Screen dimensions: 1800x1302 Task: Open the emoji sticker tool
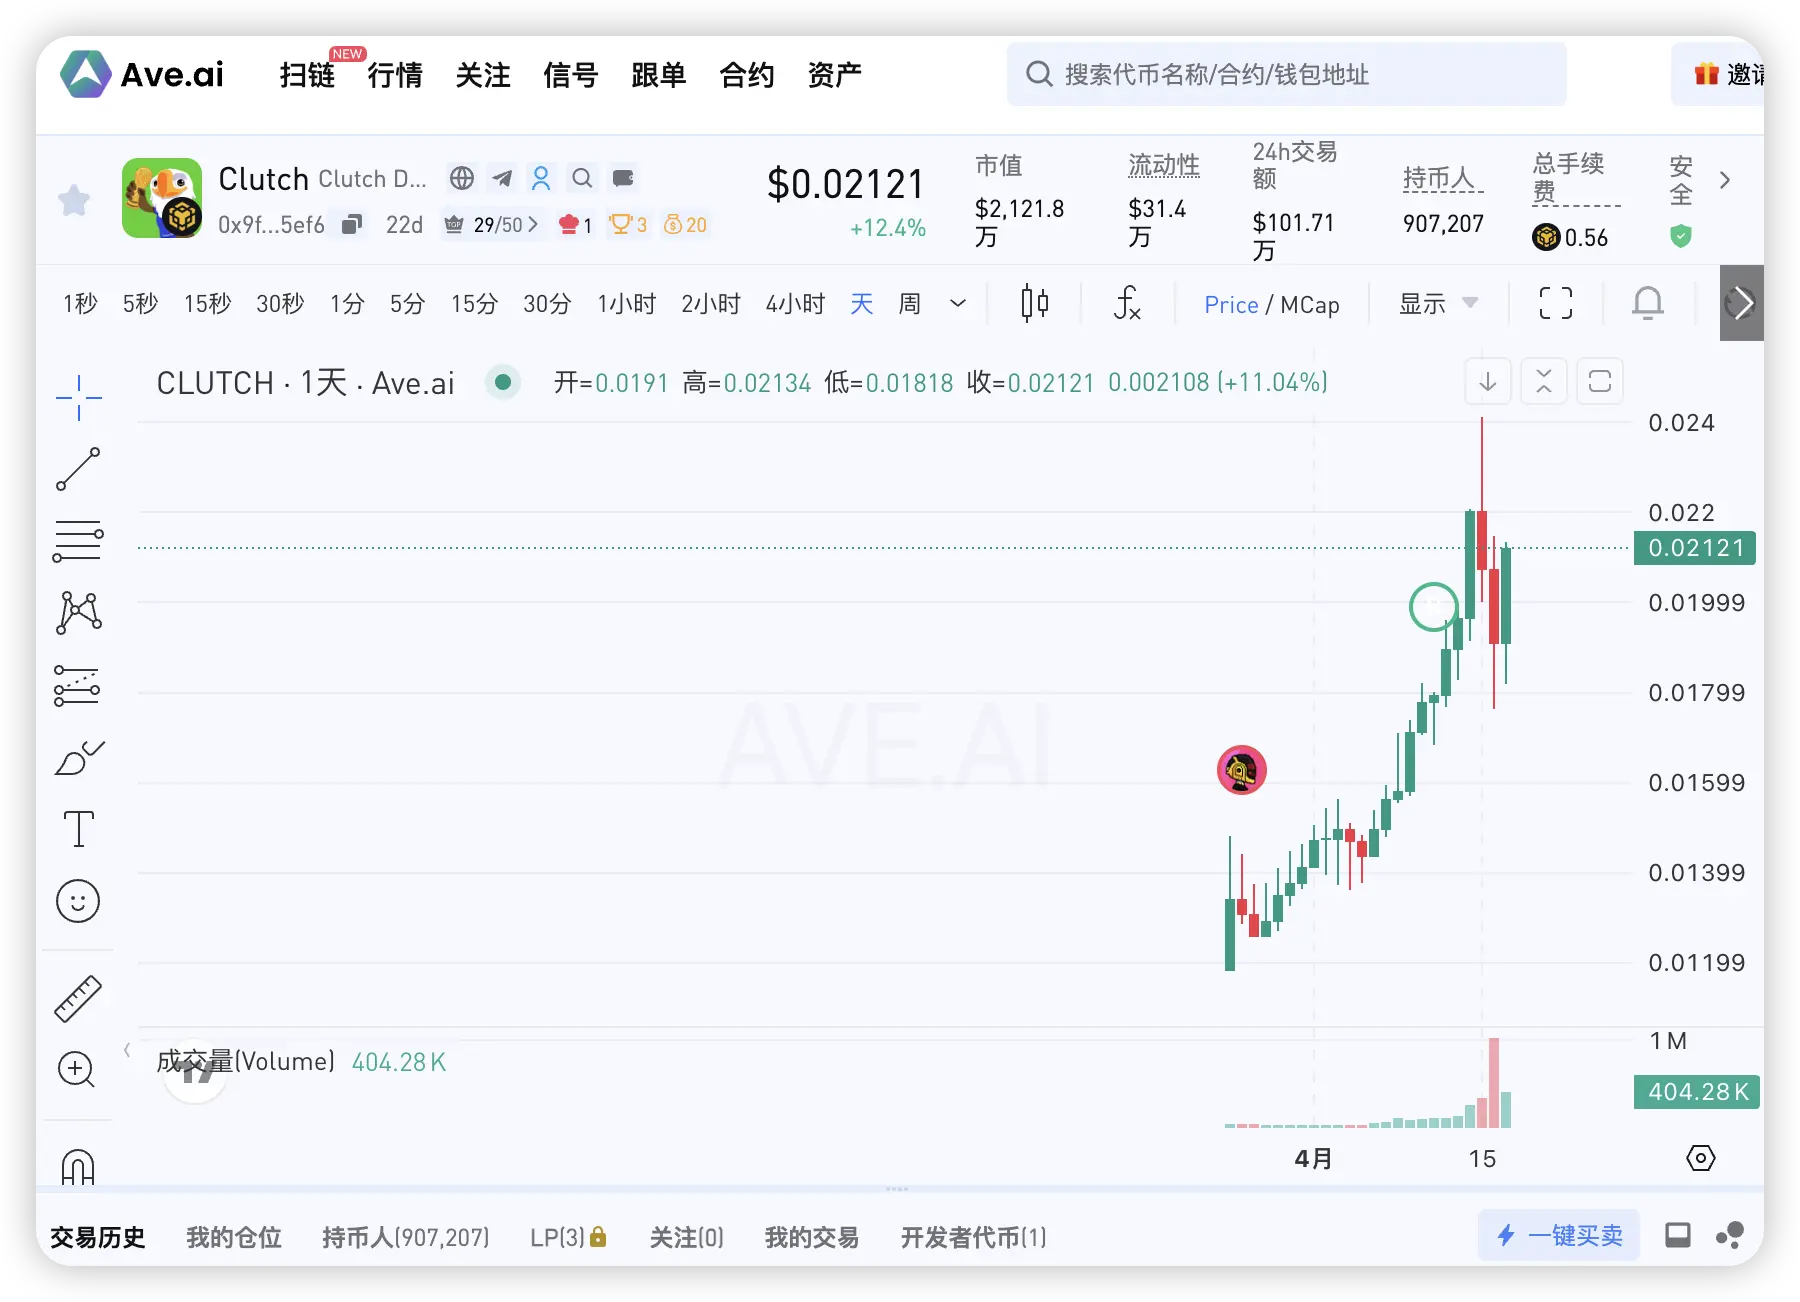pos(78,902)
